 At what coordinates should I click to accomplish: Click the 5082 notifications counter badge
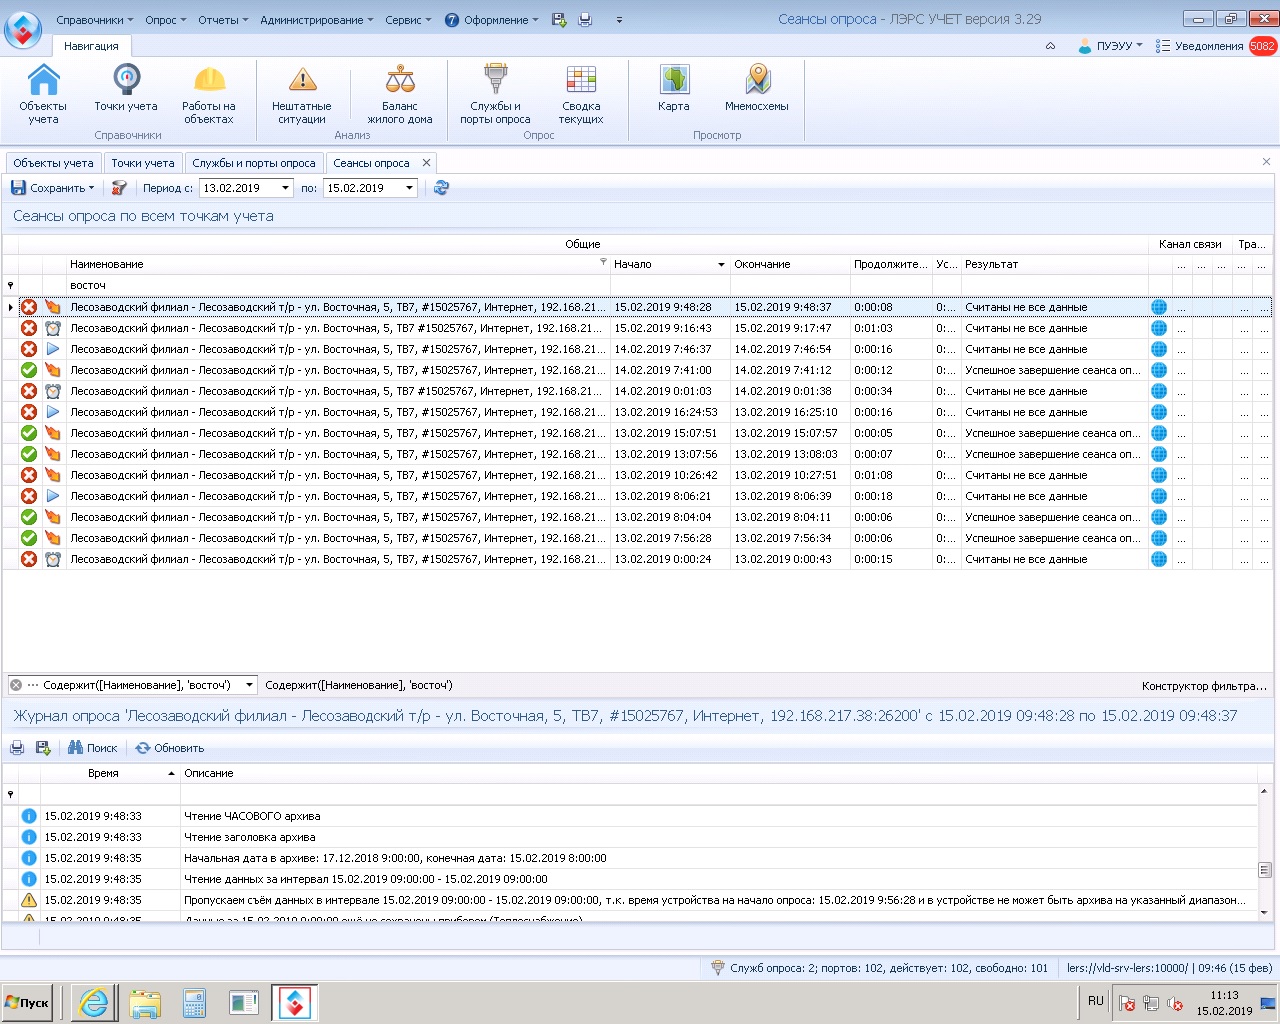click(1262, 46)
